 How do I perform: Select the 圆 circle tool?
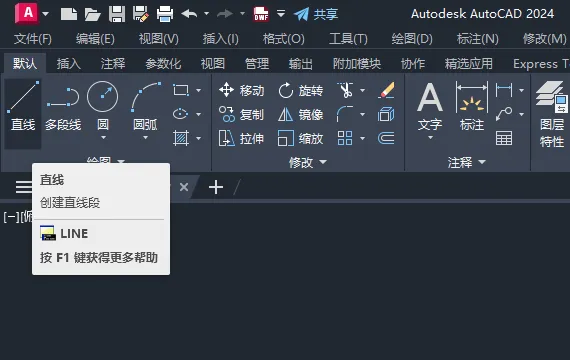(x=103, y=106)
